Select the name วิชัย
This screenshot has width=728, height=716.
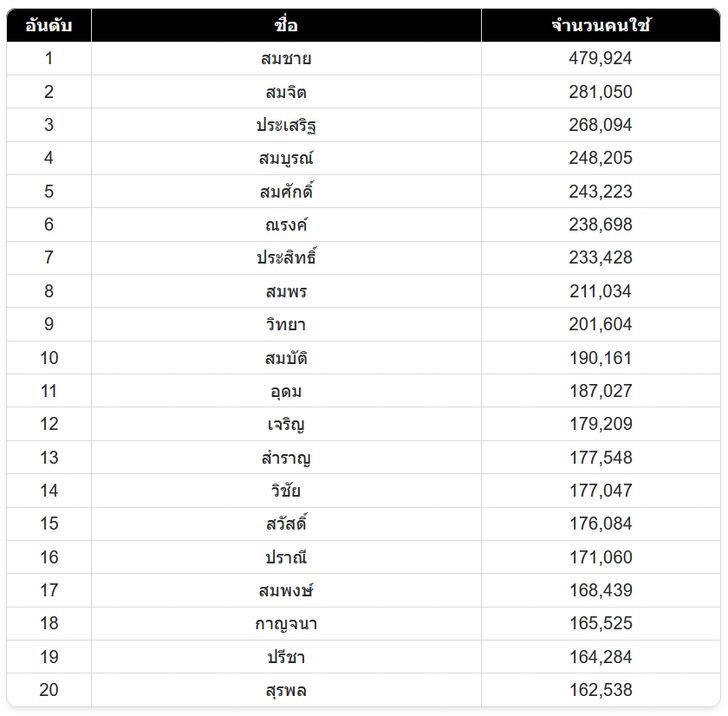pos(286,490)
